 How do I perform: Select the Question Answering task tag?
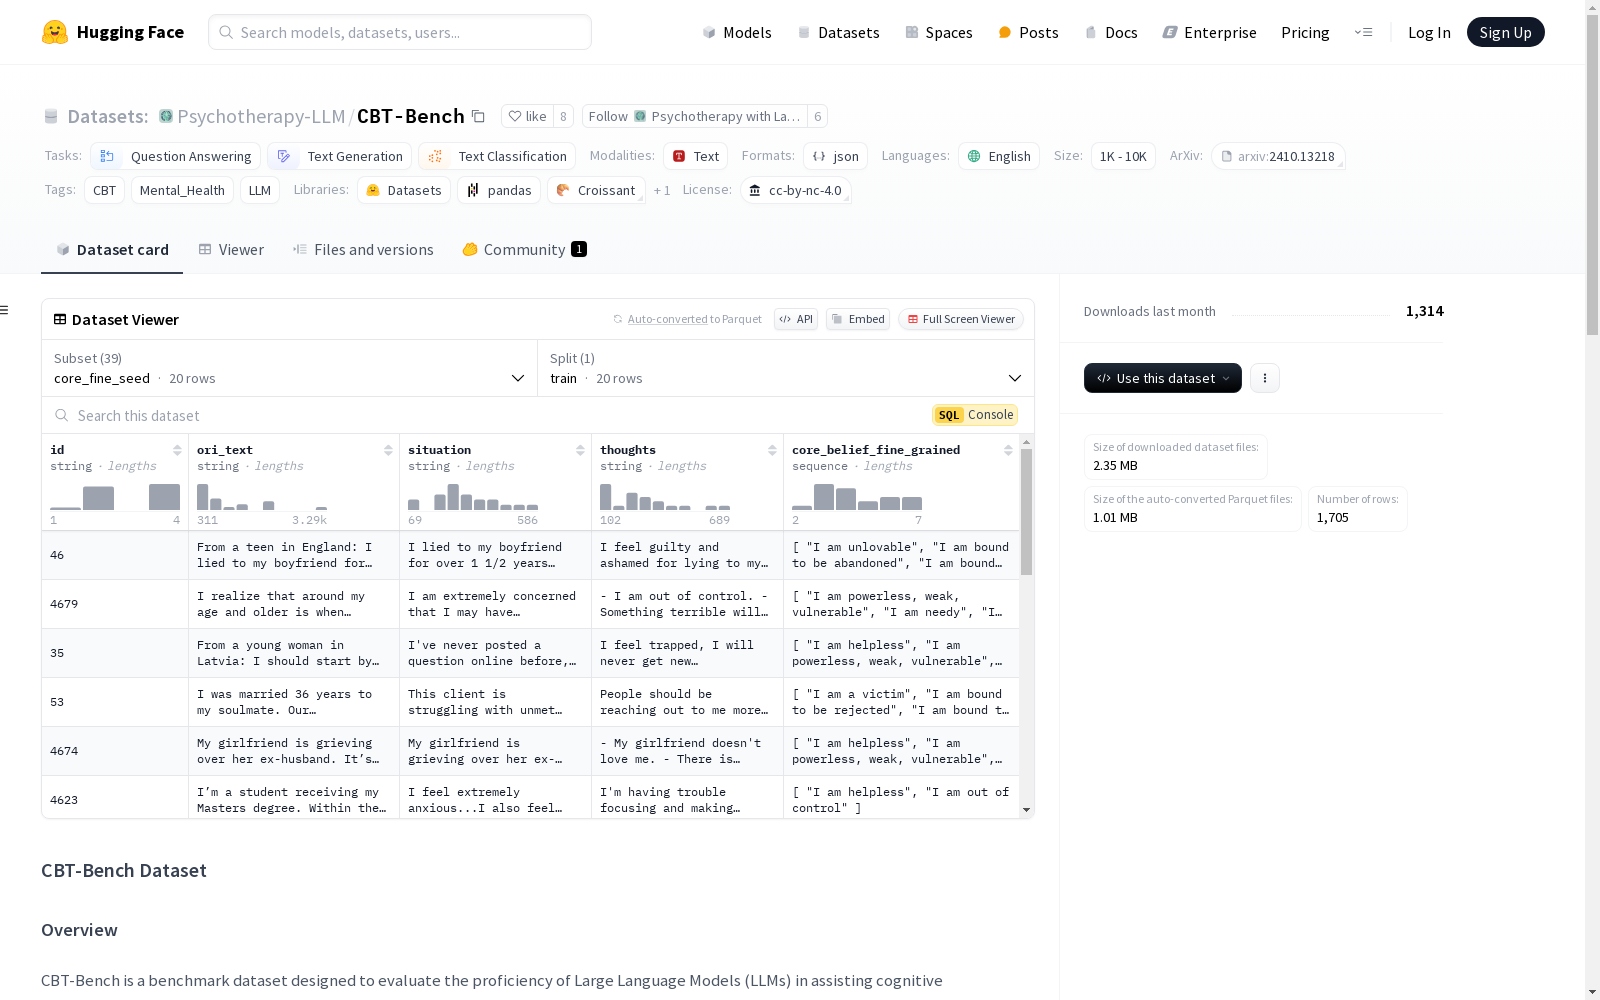[x=176, y=156]
